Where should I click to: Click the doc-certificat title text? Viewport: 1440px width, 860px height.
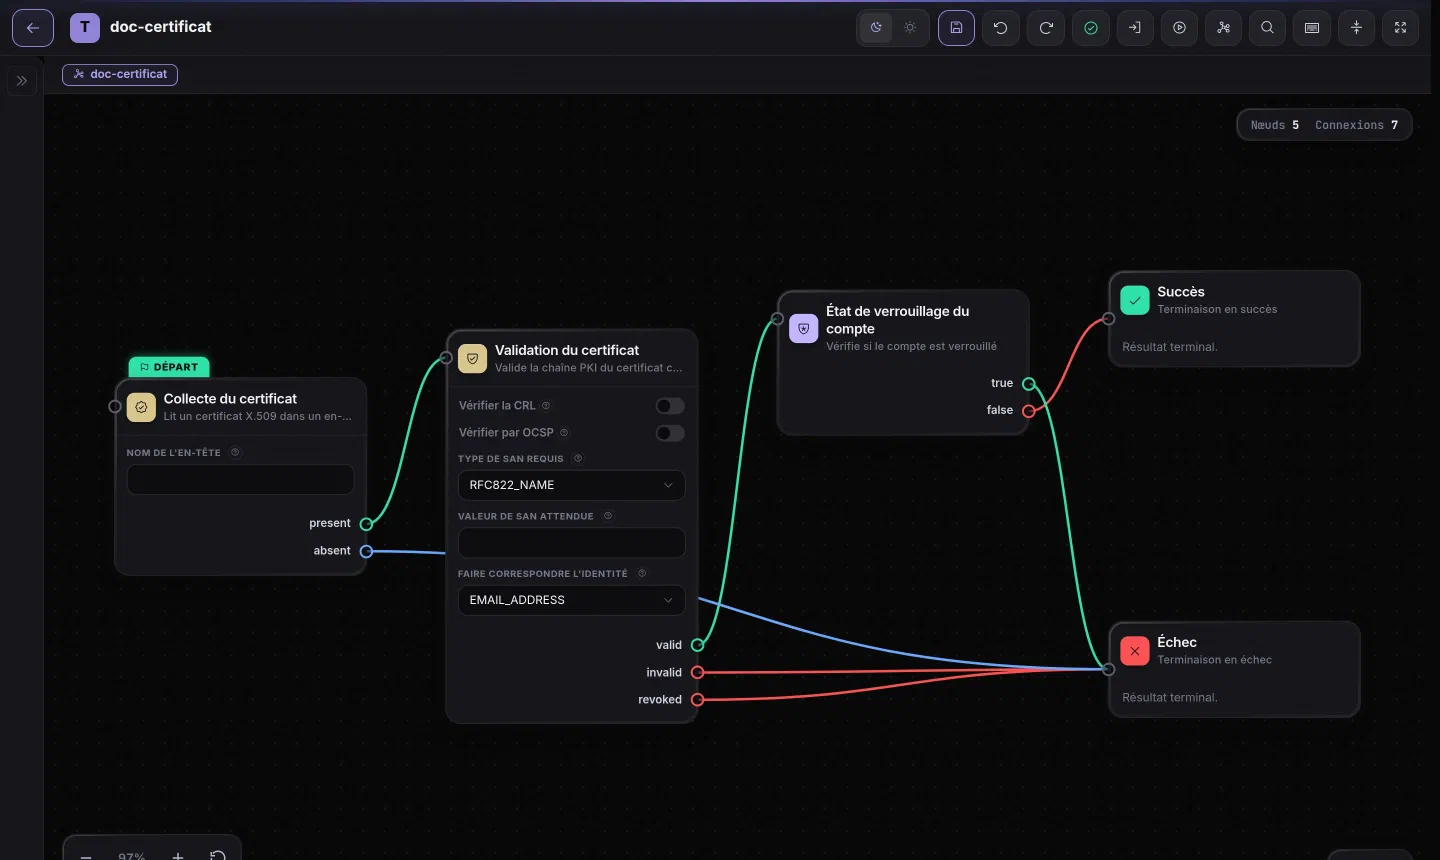click(x=161, y=27)
